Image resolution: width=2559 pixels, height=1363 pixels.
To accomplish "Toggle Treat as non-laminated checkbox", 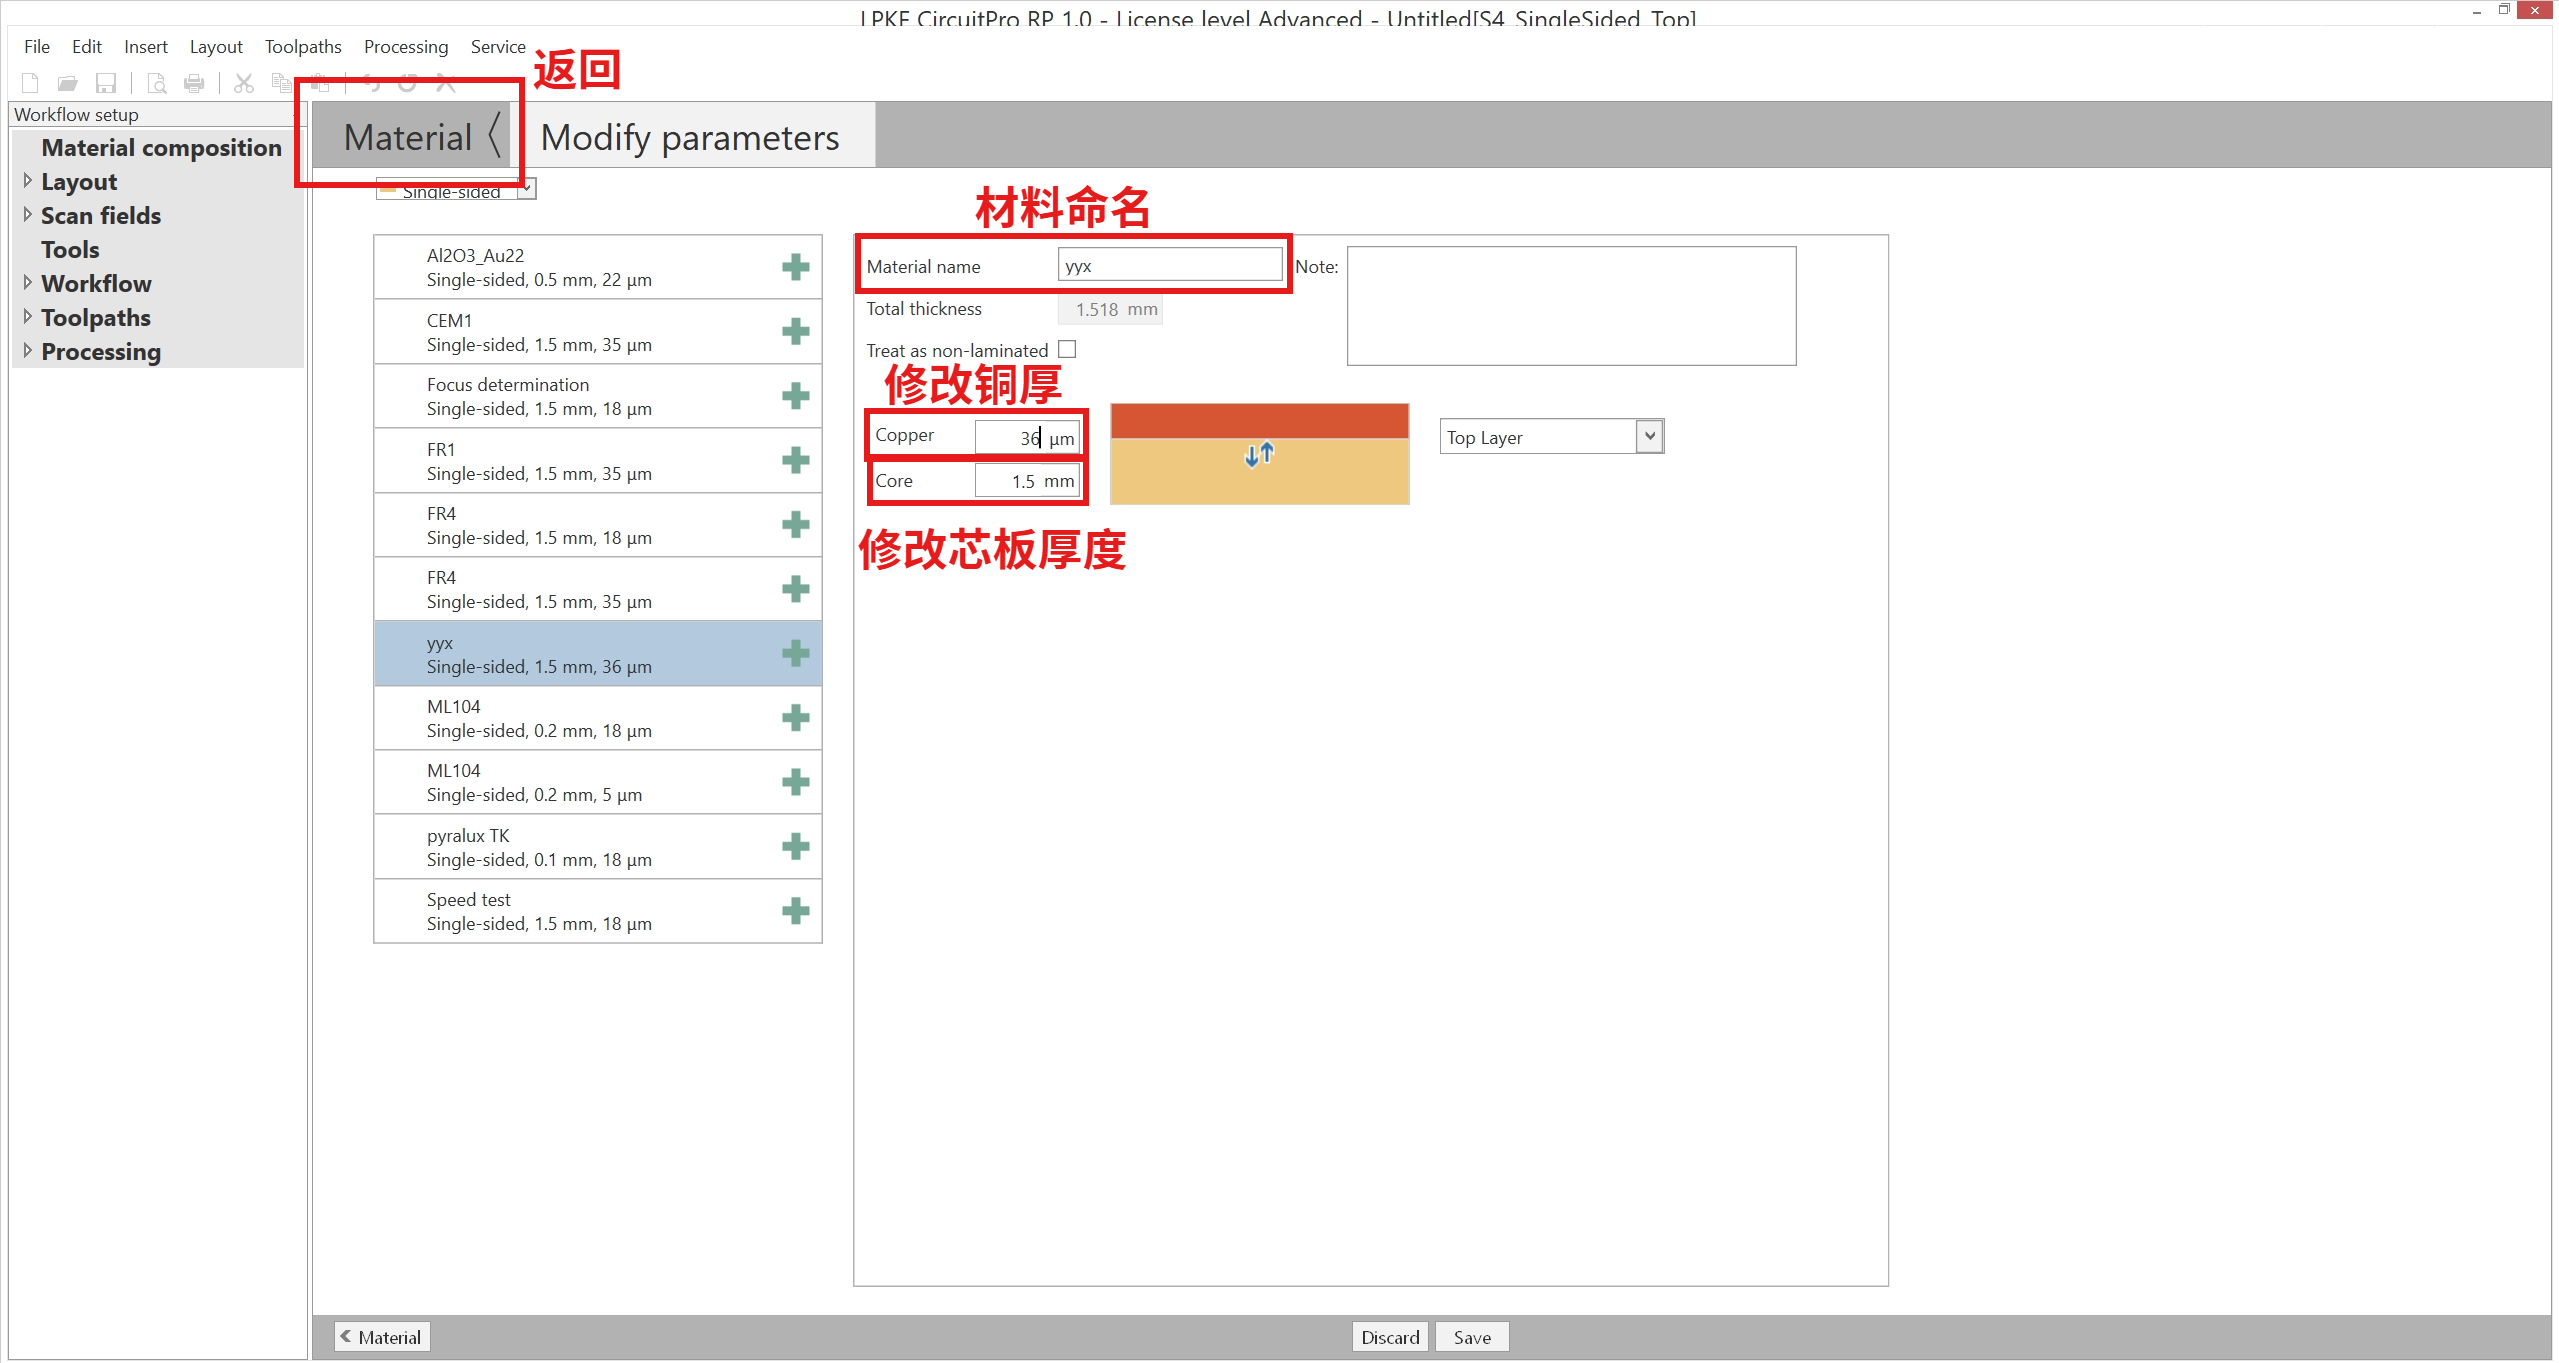I will pos(1067,349).
